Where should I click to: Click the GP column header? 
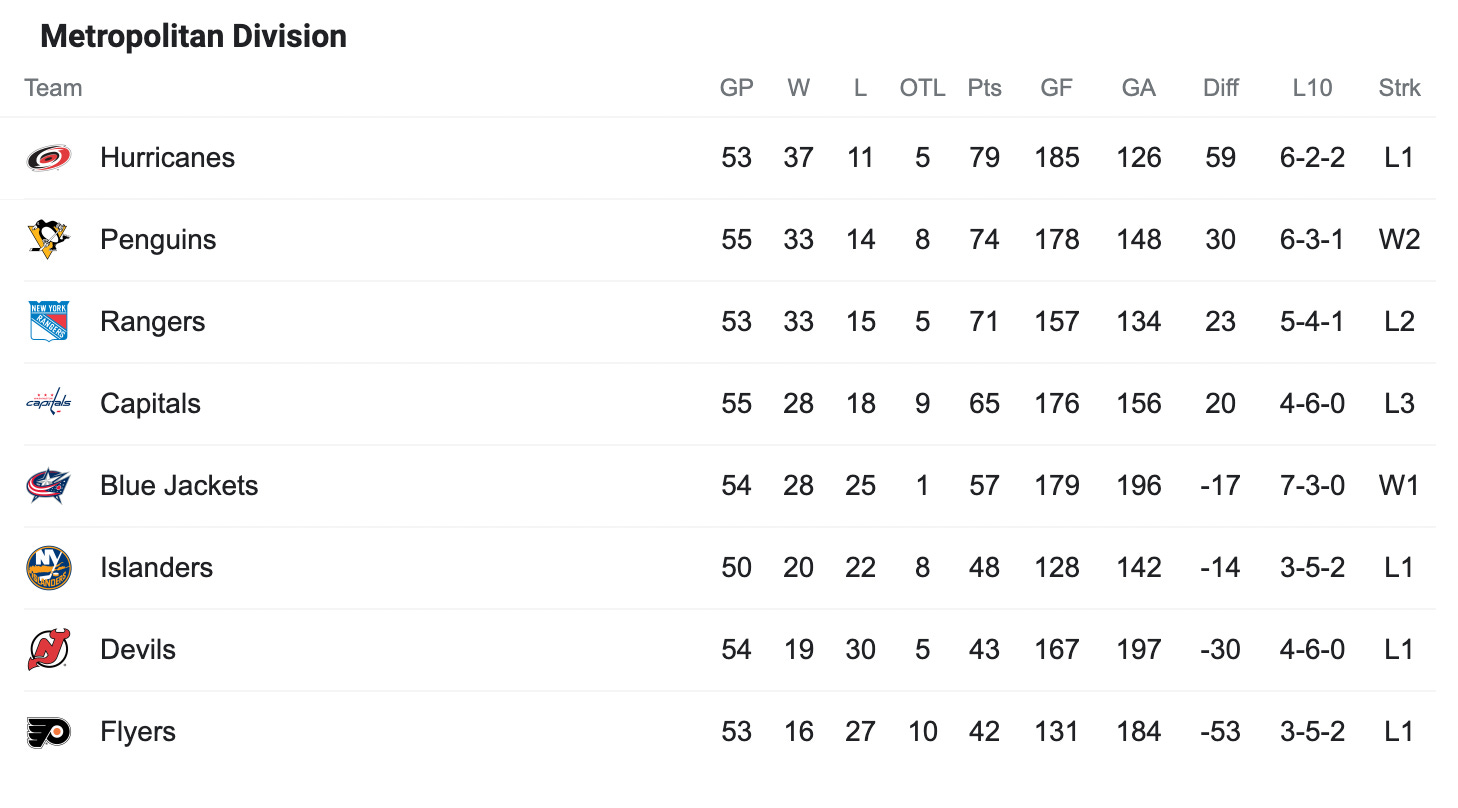pyautogui.click(x=736, y=88)
